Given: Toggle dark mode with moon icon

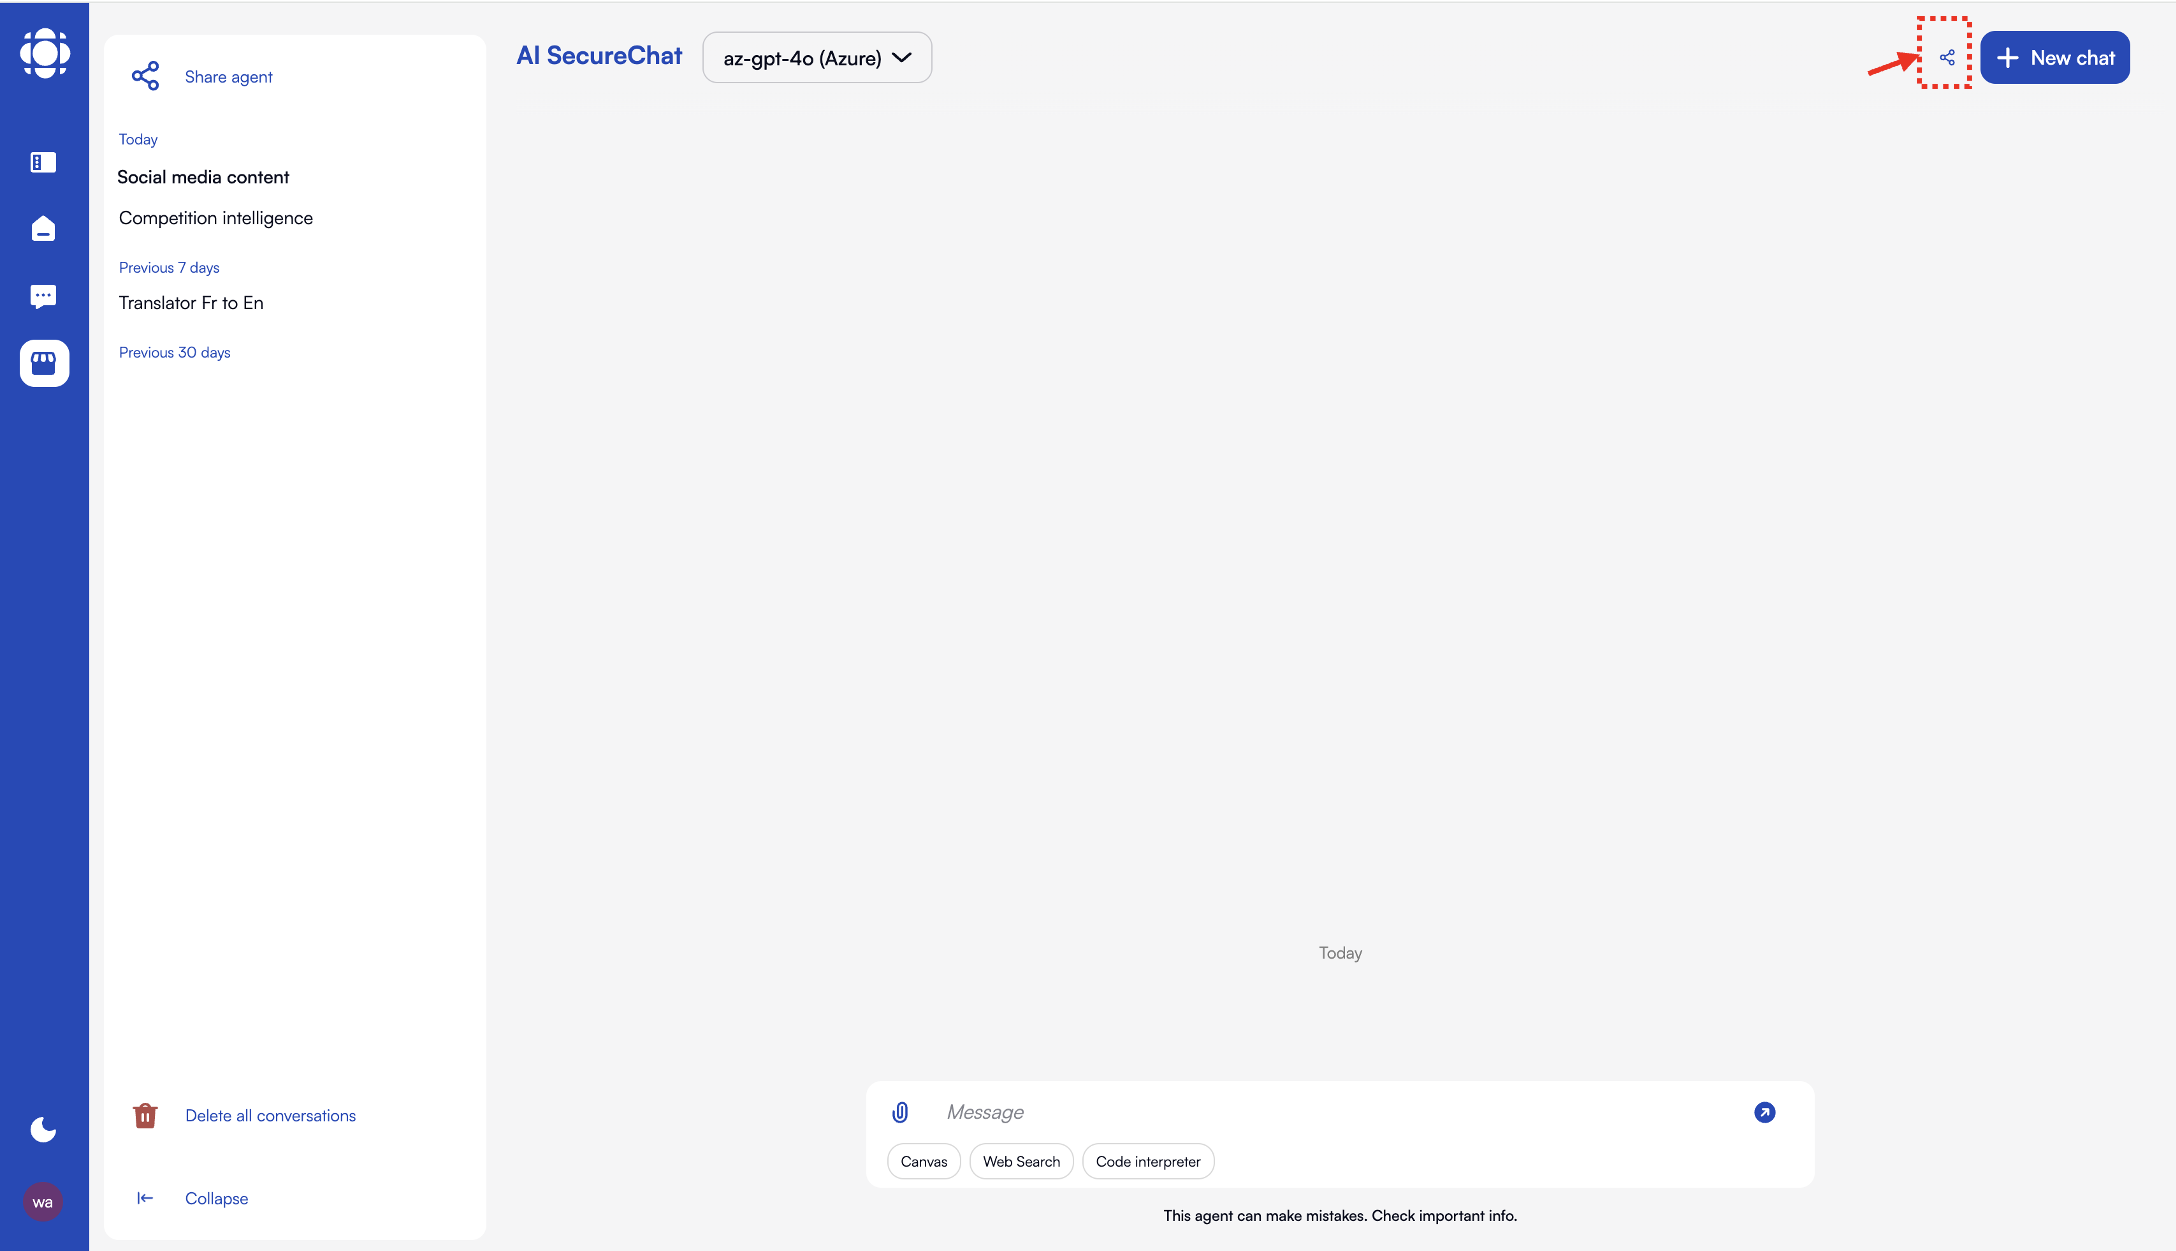Looking at the screenshot, I should (x=43, y=1129).
